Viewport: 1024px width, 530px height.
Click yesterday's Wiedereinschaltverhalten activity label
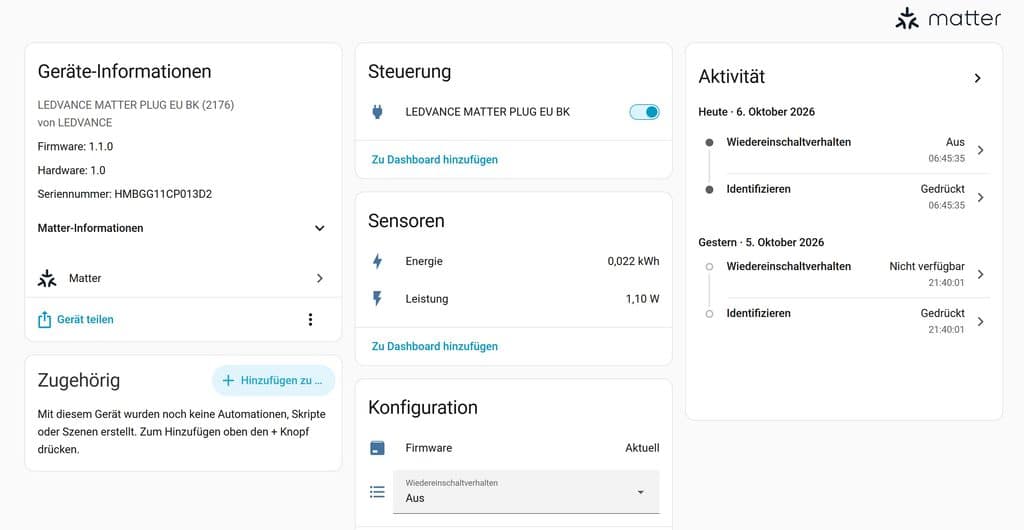pyautogui.click(x=788, y=266)
